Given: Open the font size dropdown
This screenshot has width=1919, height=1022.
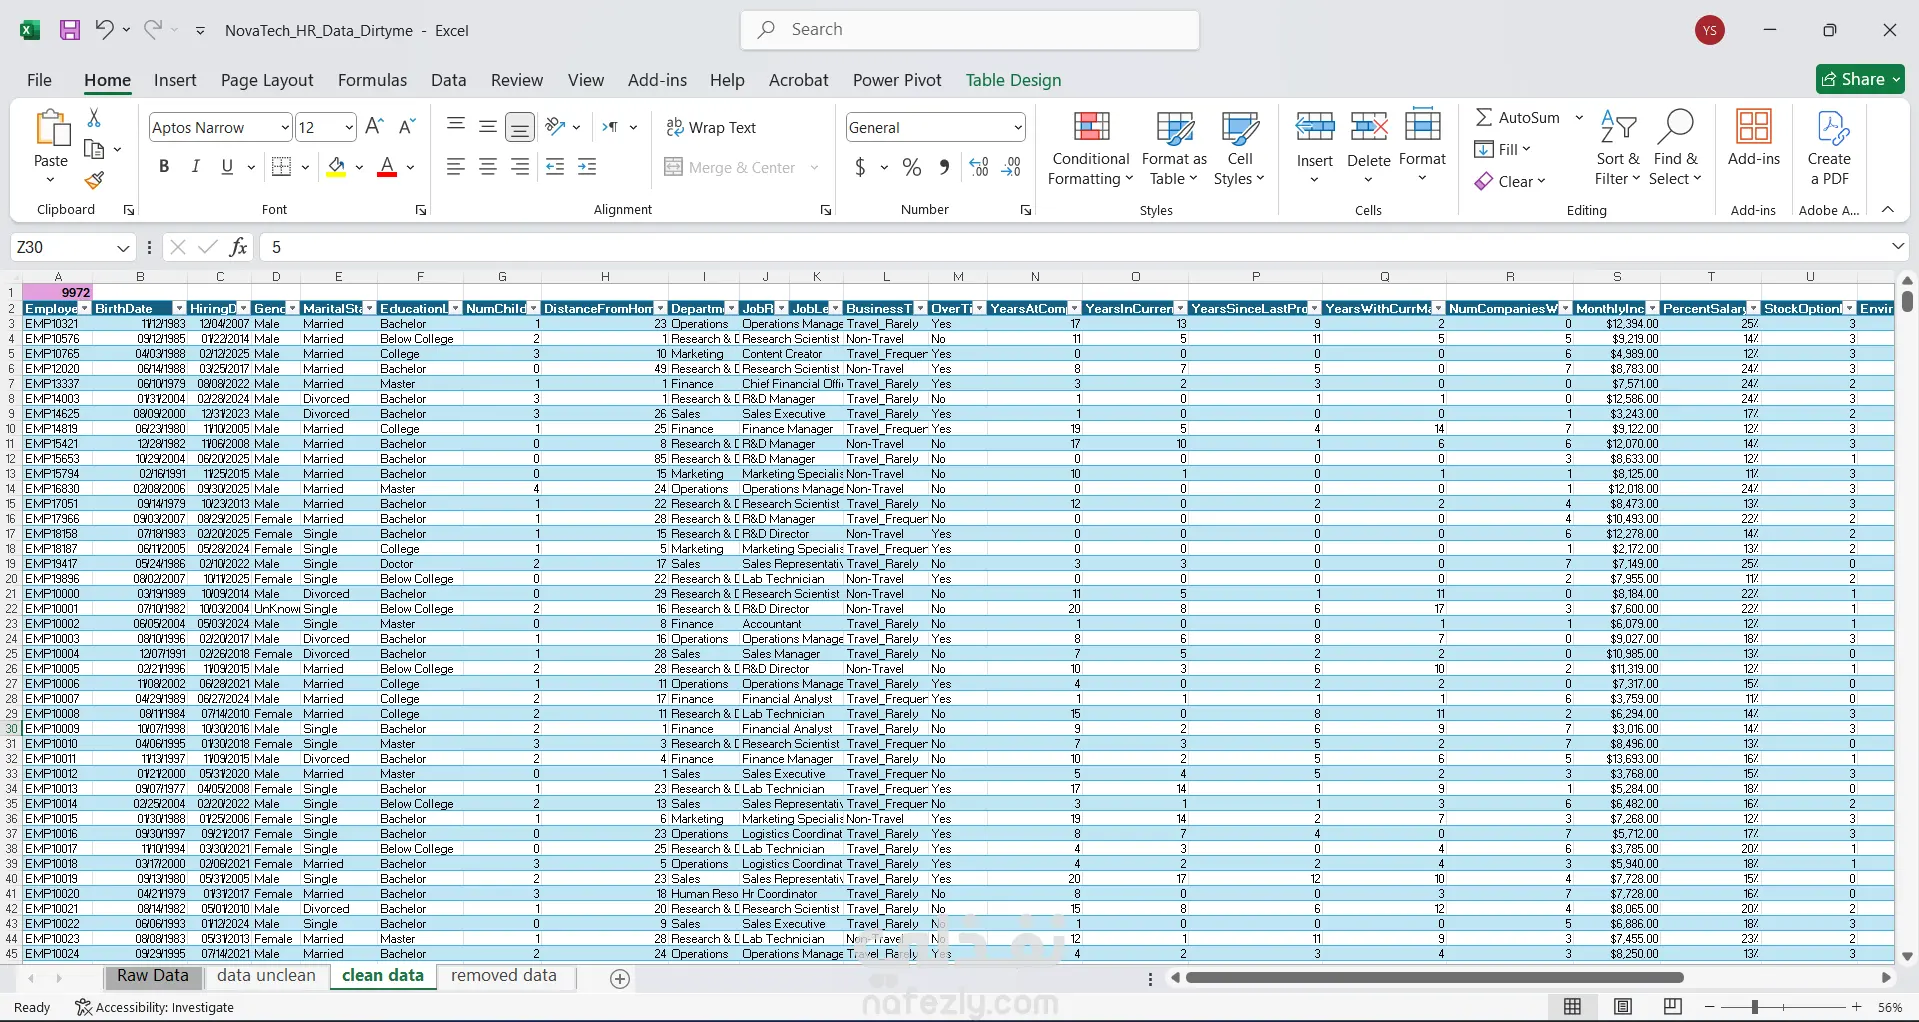Looking at the screenshot, I should pos(349,128).
